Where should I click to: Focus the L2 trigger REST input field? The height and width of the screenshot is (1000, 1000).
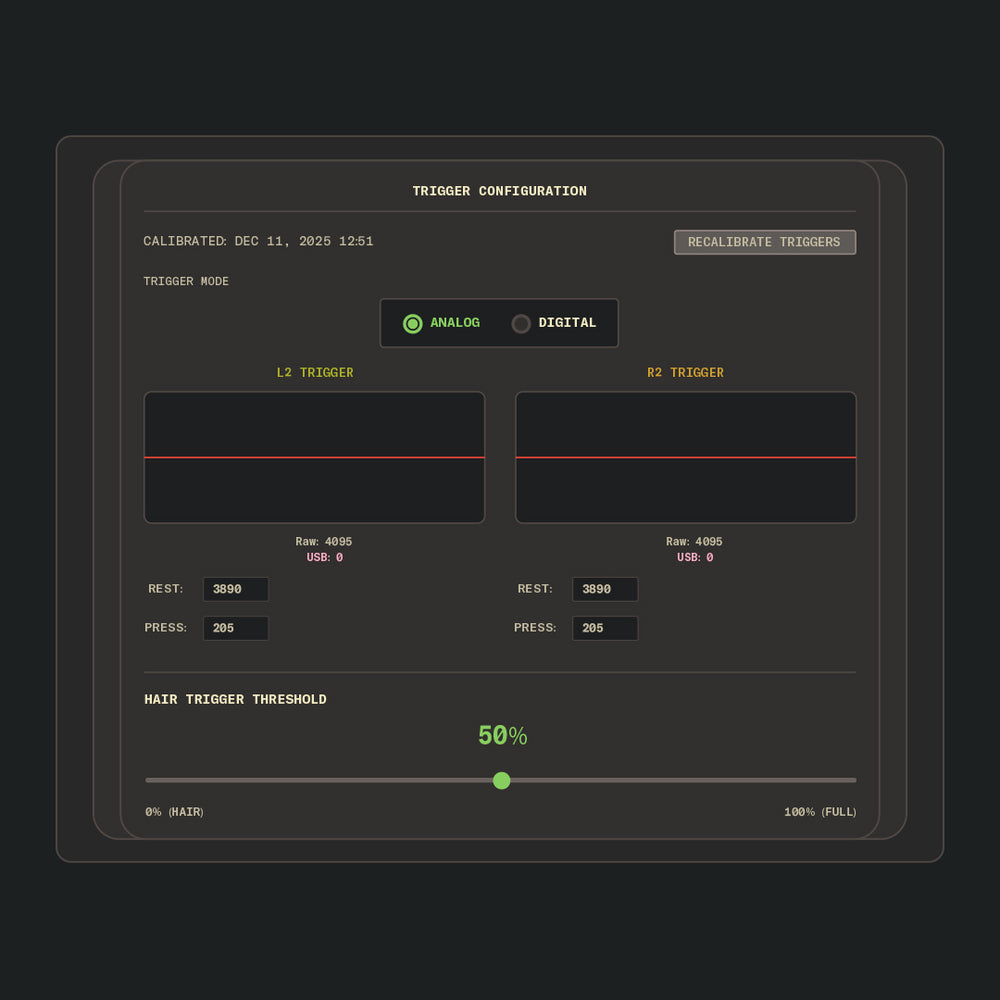[x=235, y=589]
